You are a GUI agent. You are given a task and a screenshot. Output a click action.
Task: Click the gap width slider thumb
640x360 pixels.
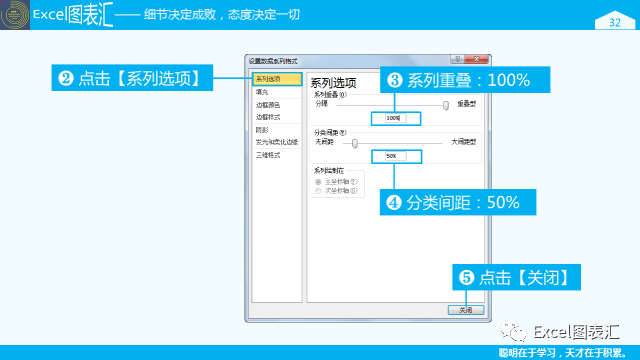click(x=355, y=144)
